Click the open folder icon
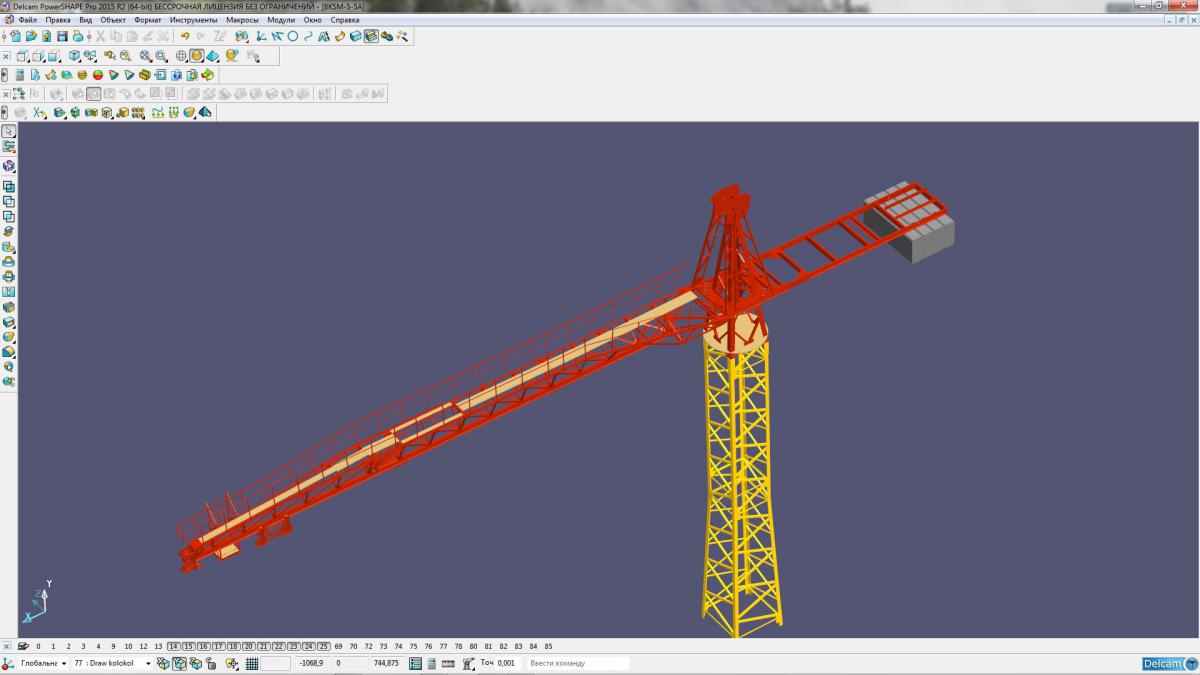 (31, 36)
